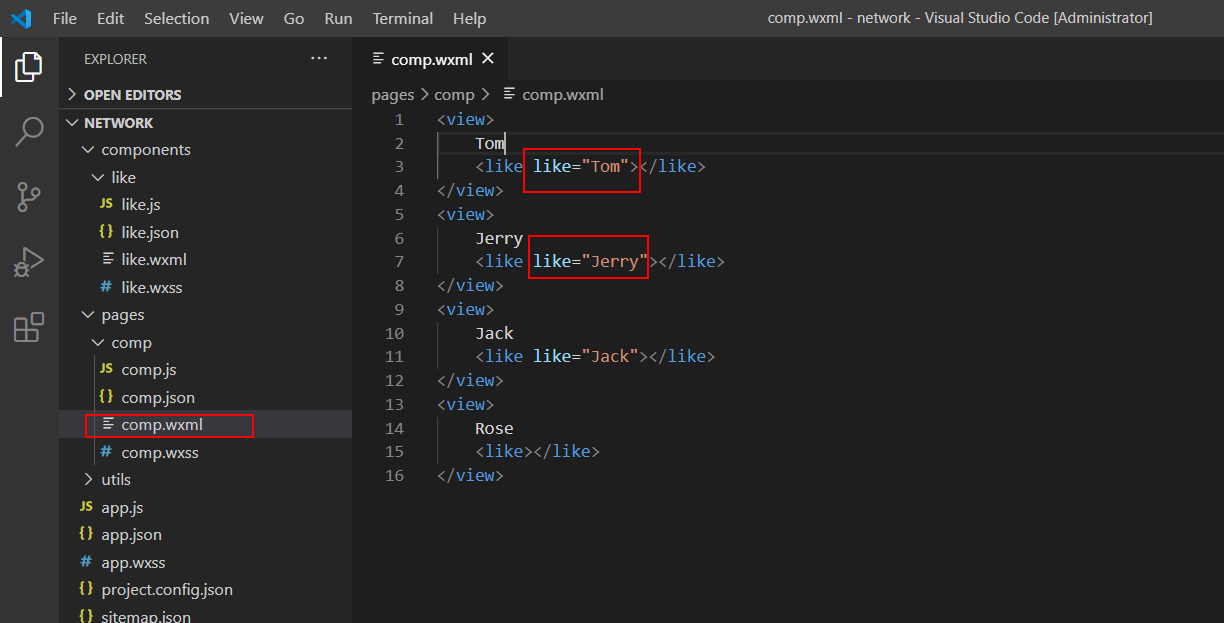
Task: Open the View menu
Action: tap(246, 18)
